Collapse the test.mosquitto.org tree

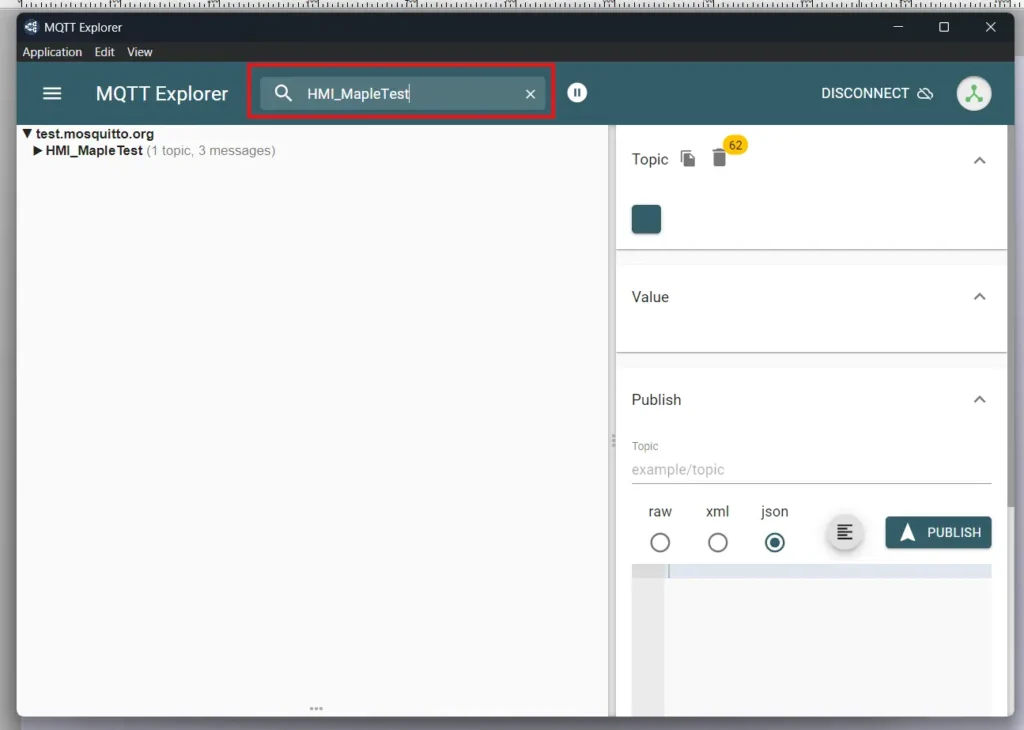(27, 133)
